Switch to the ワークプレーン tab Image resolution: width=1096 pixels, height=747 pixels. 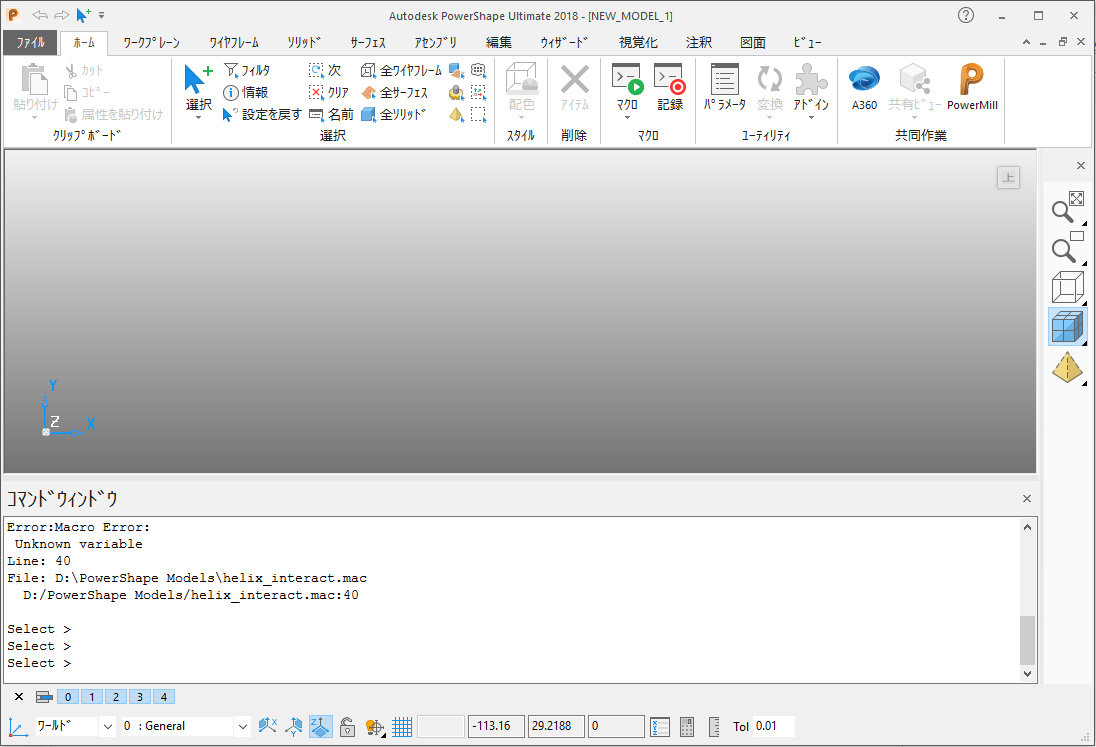click(151, 43)
